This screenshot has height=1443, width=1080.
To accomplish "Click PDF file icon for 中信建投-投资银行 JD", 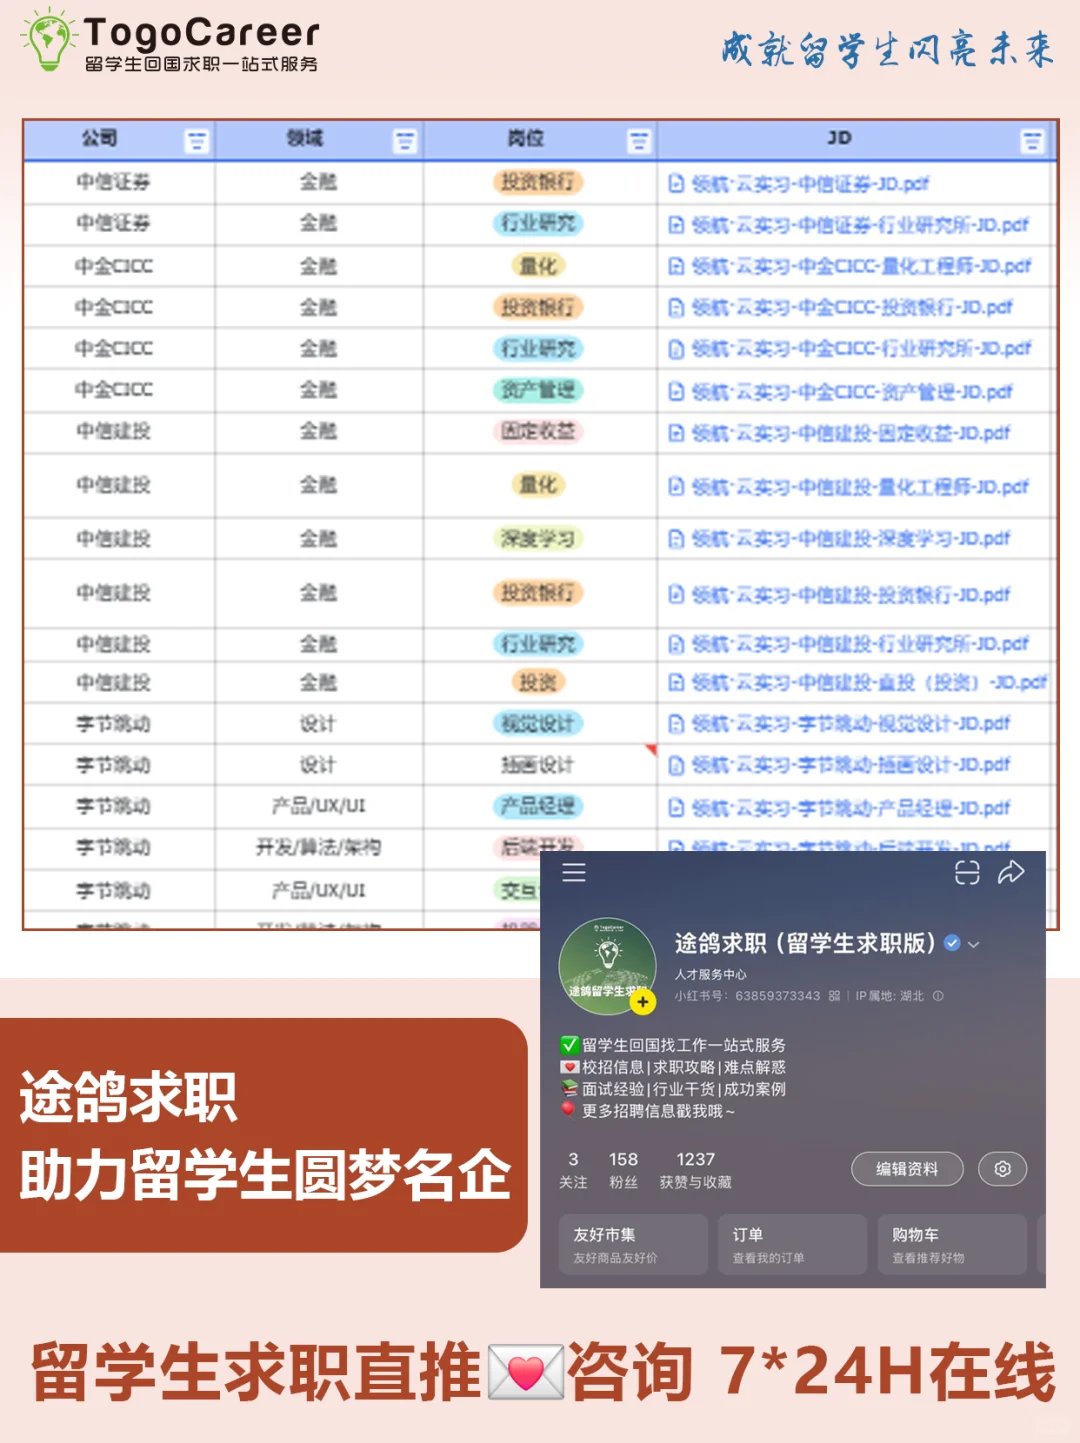I will (x=676, y=594).
